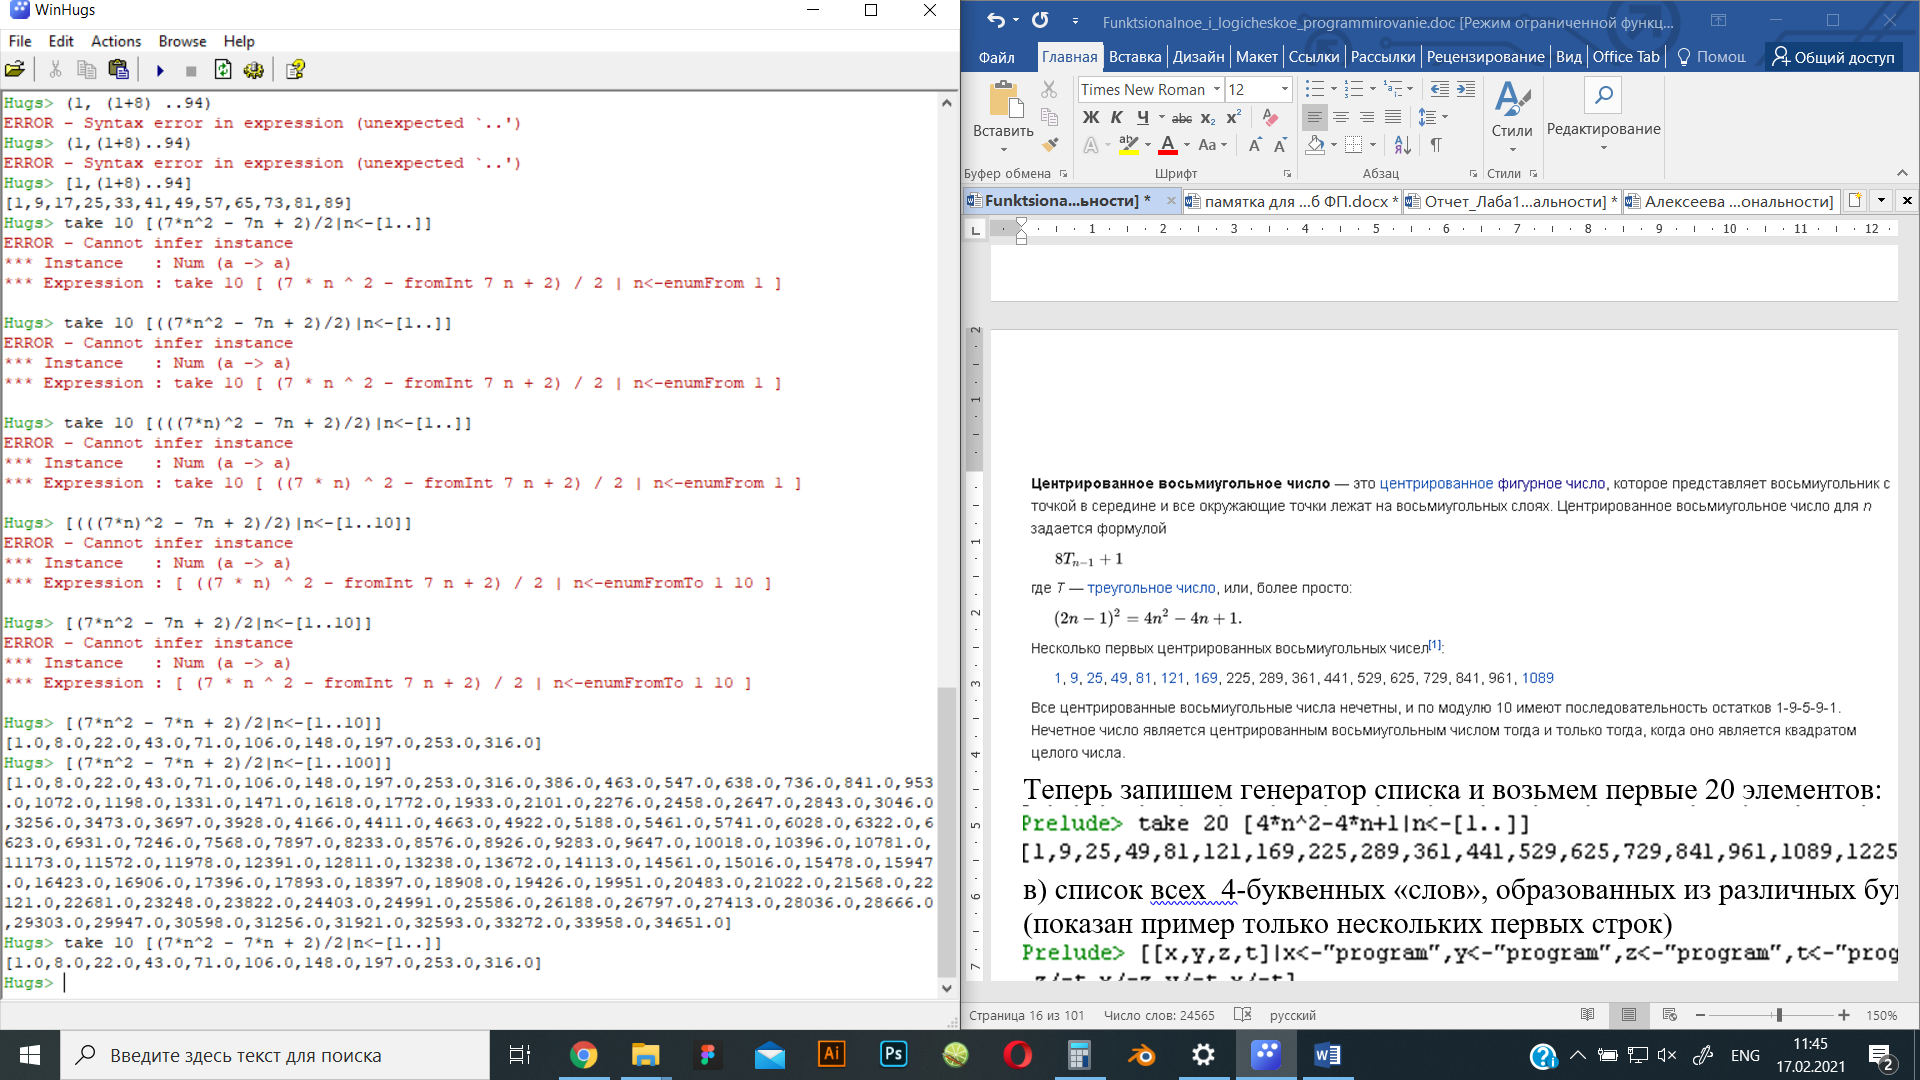Select align left paragraph button
Image resolution: width=1920 pixels, height=1080 pixels.
tap(1314, 118)
